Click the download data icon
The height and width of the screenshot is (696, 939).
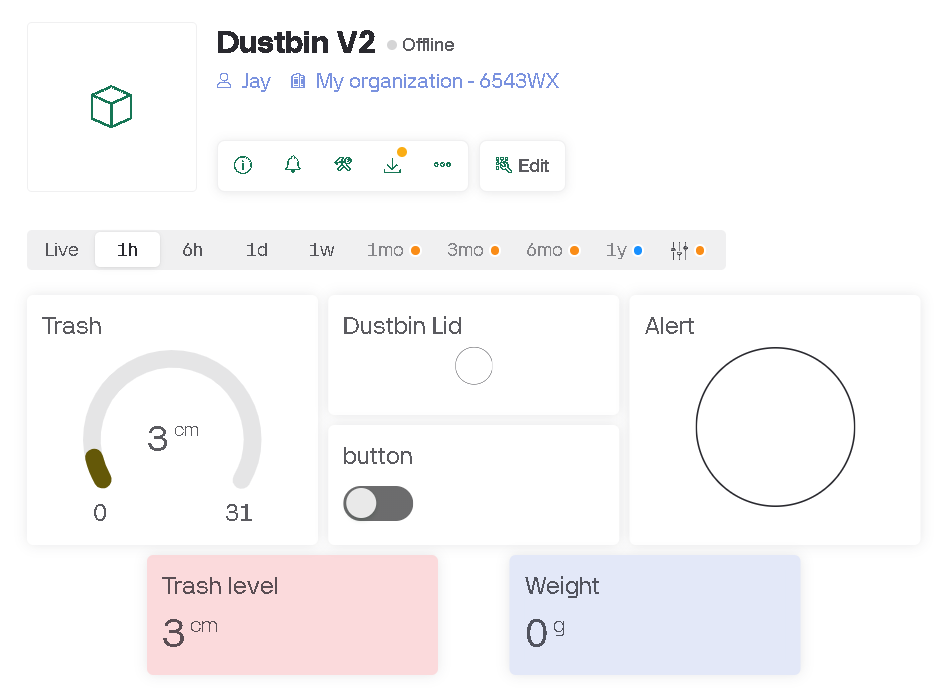[x=393, y=165]
